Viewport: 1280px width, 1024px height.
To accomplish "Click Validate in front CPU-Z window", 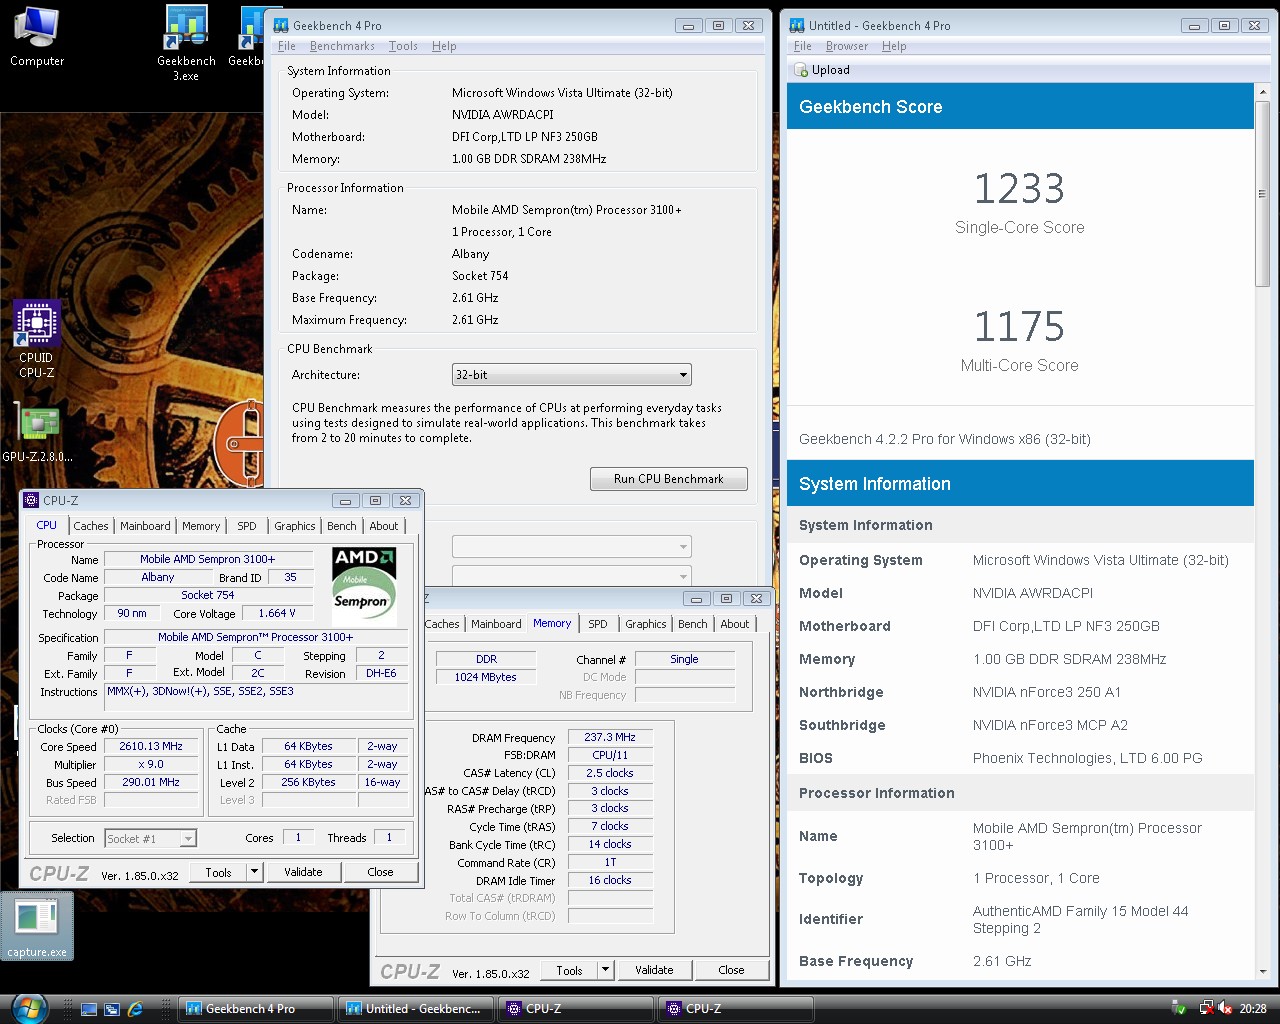I will coord(303,872).
